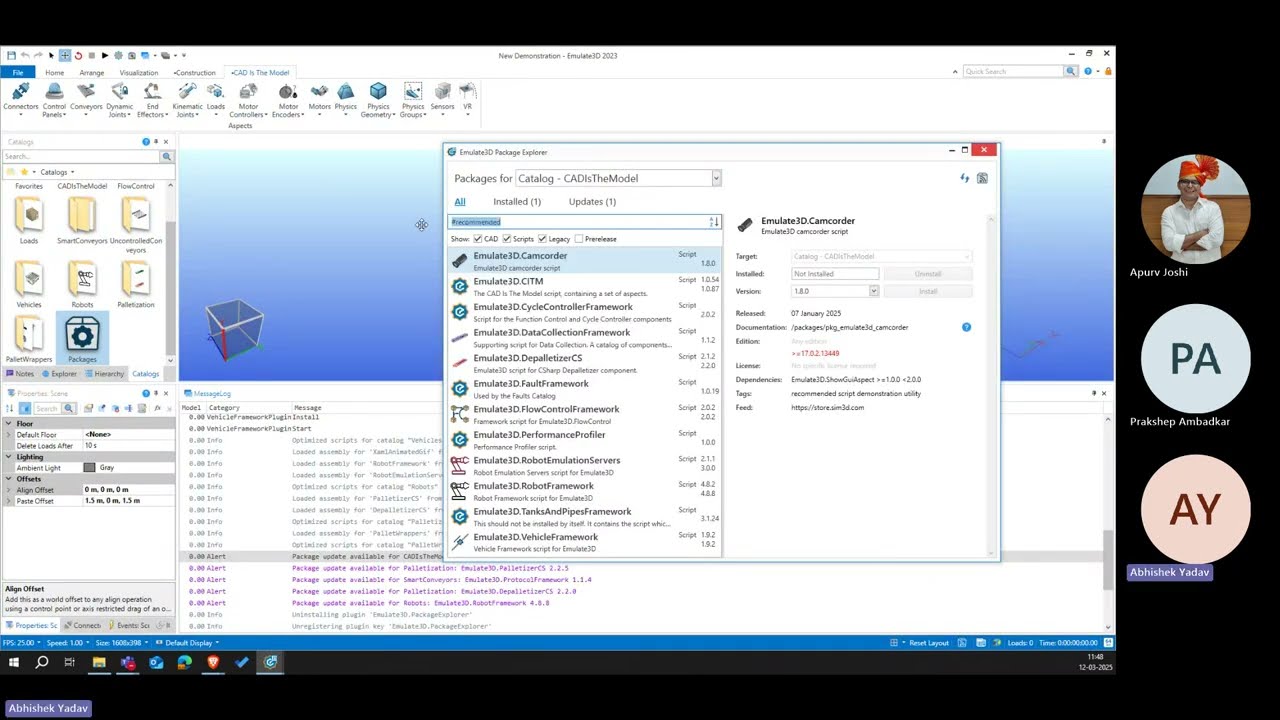Screen dimensions: 1280x720
Task: Click the Quick Search field
Action: (1013, 72)
